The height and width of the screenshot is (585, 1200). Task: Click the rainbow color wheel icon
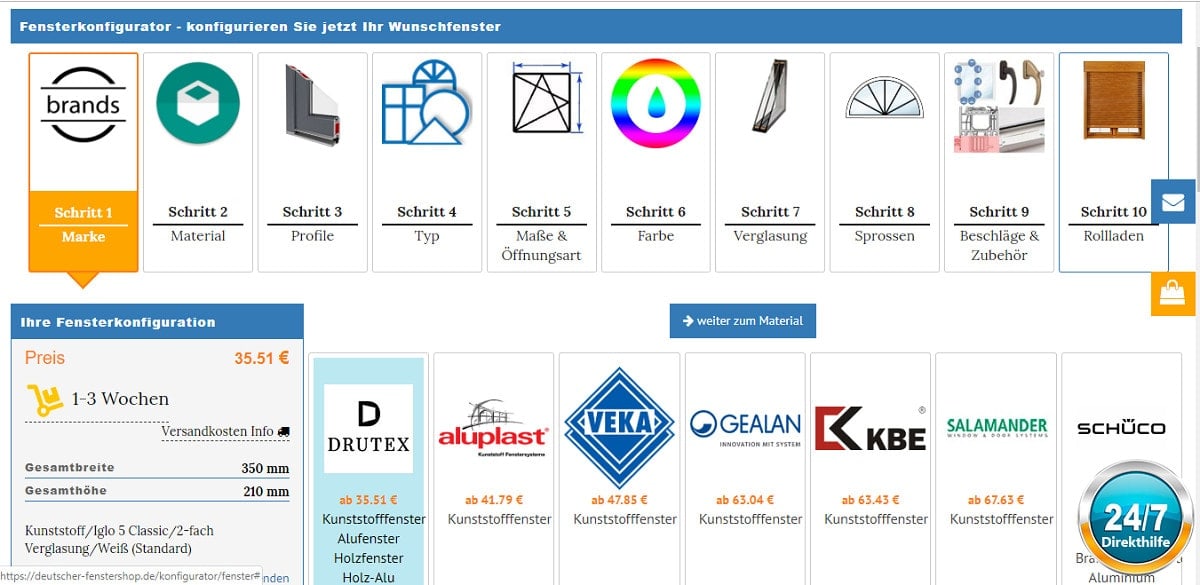pos(655,104)
